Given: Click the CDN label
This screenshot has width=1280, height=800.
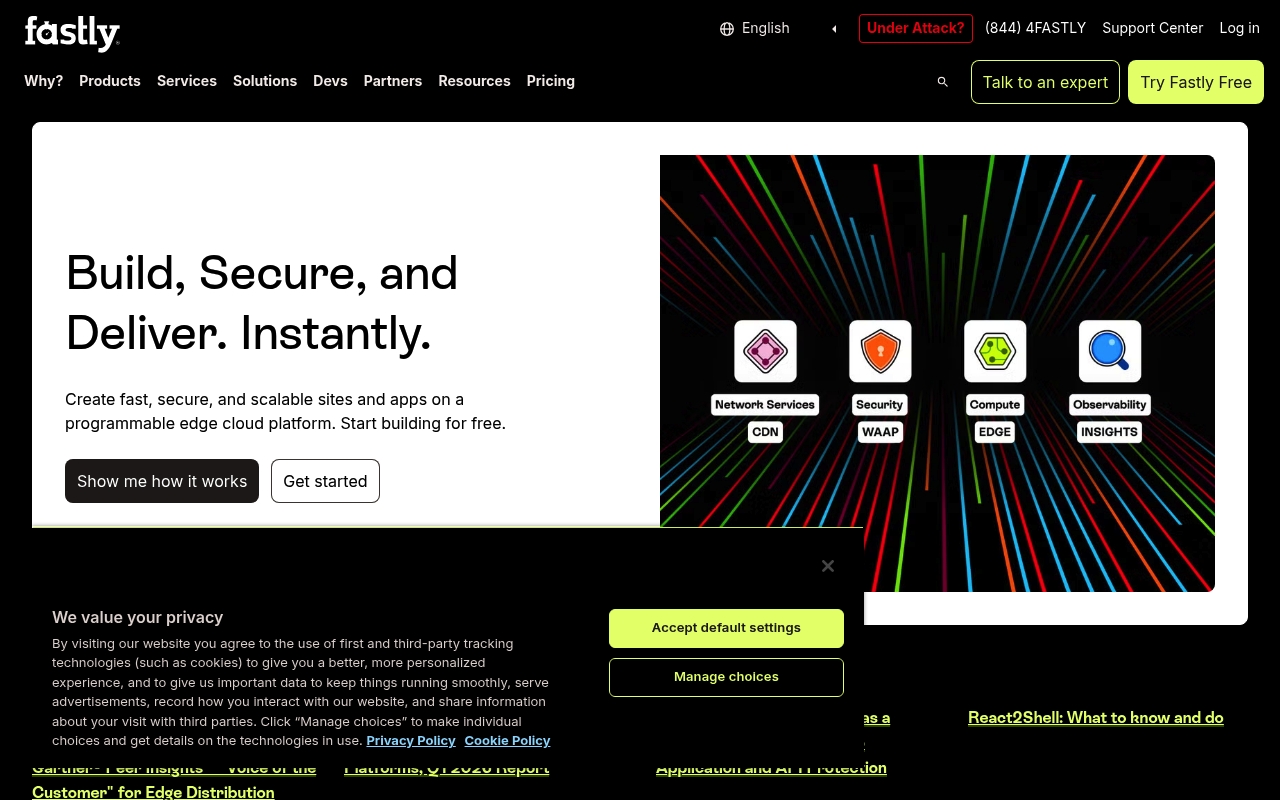Looking at the screenshot, I should pyautogui.click(x=765, y=432).
